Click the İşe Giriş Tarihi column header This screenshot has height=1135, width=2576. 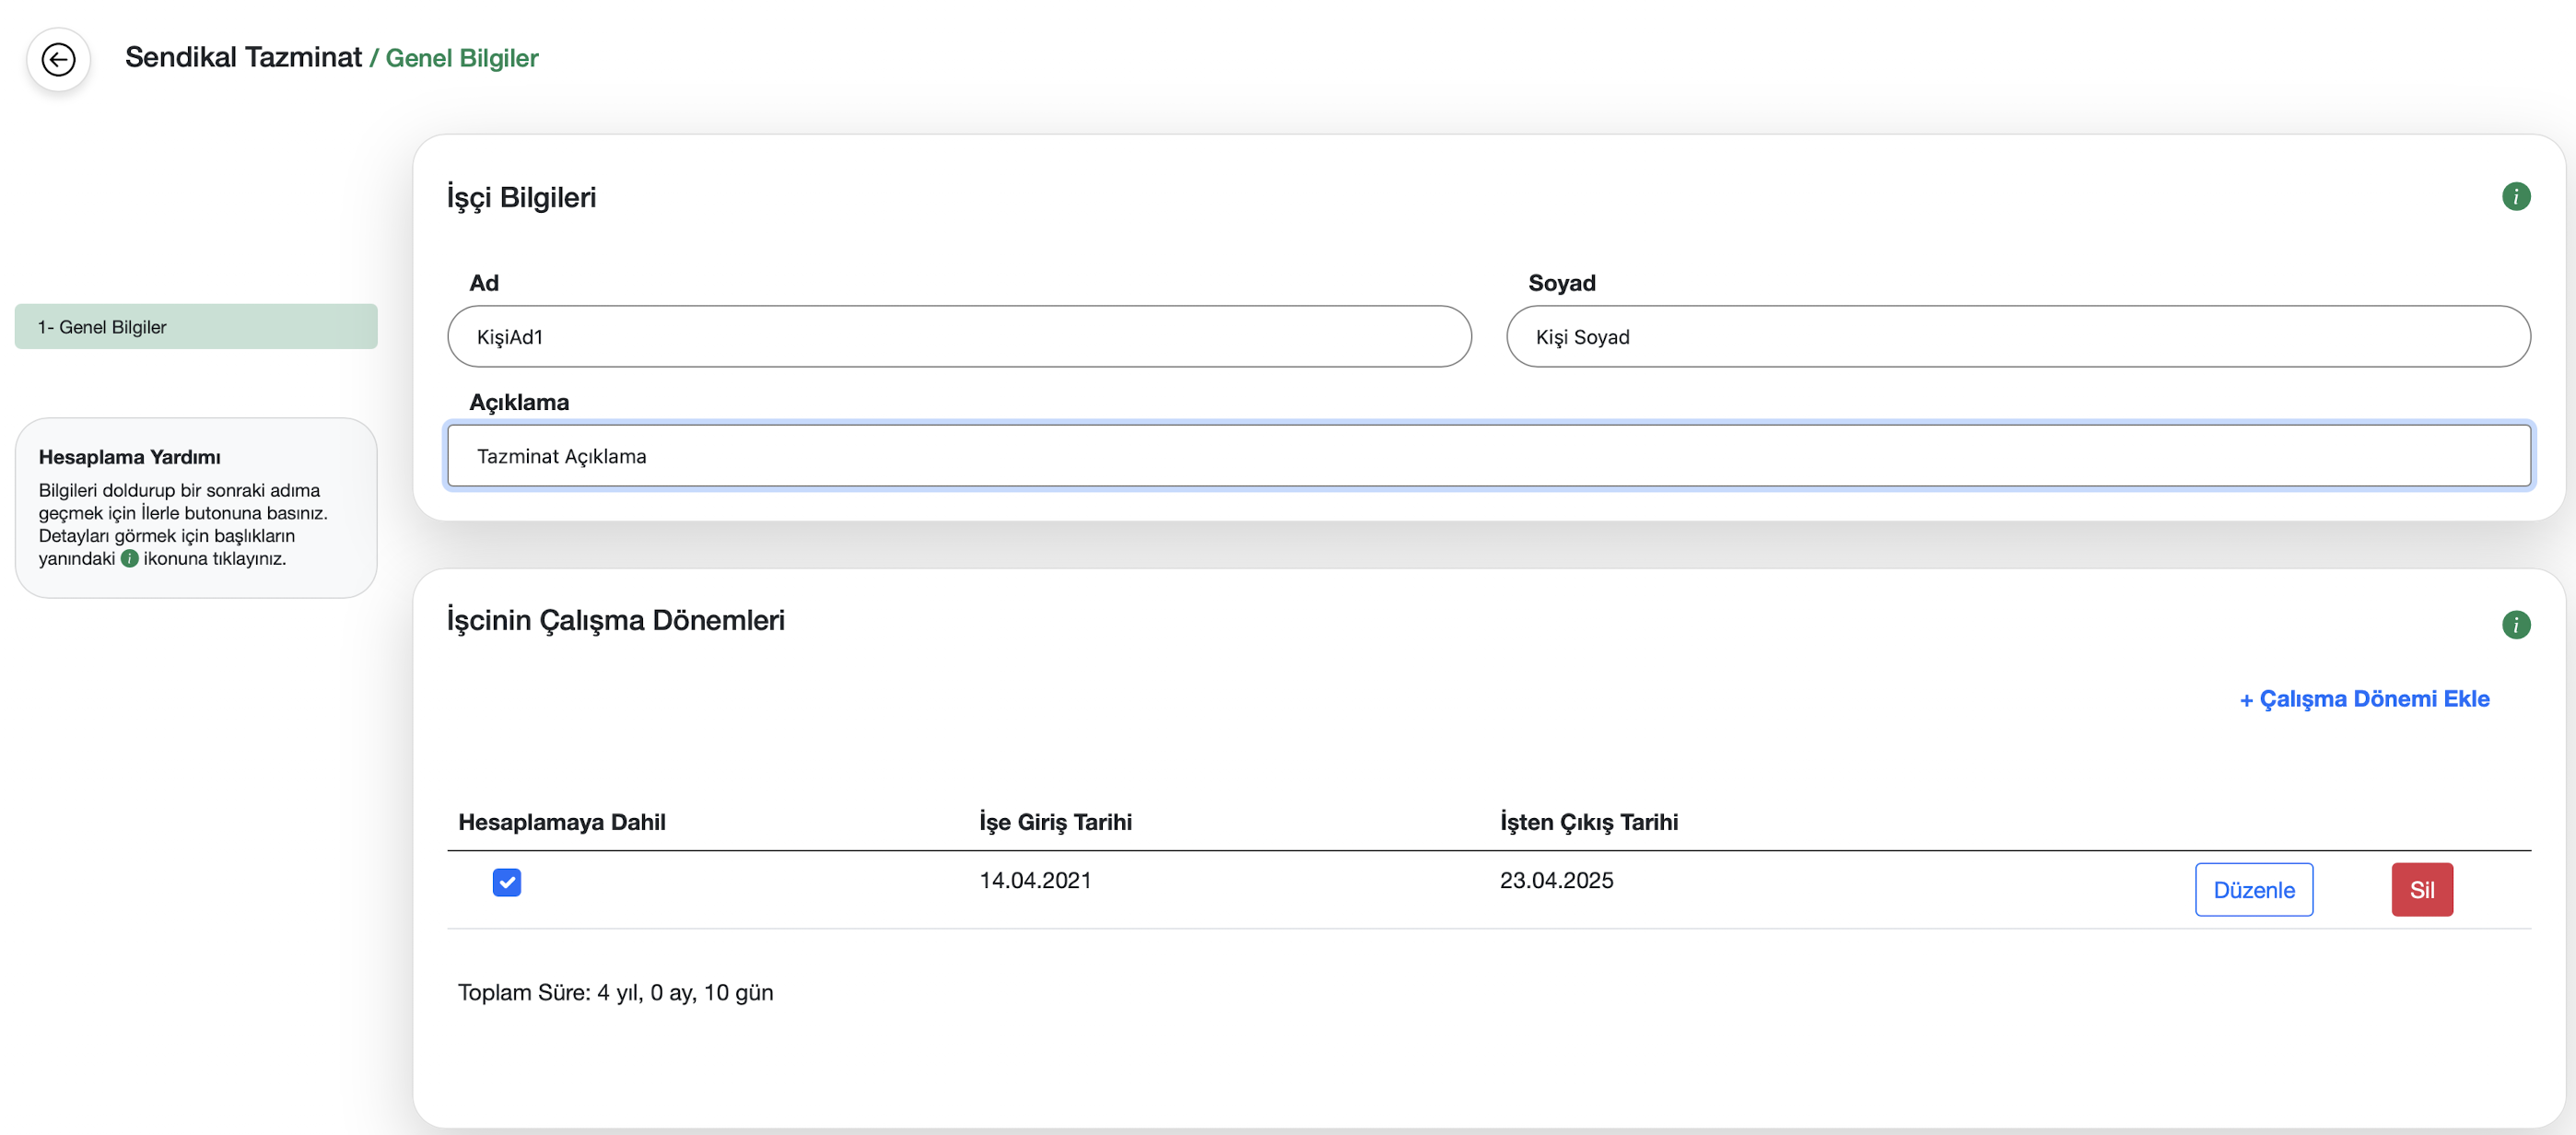1055,822
